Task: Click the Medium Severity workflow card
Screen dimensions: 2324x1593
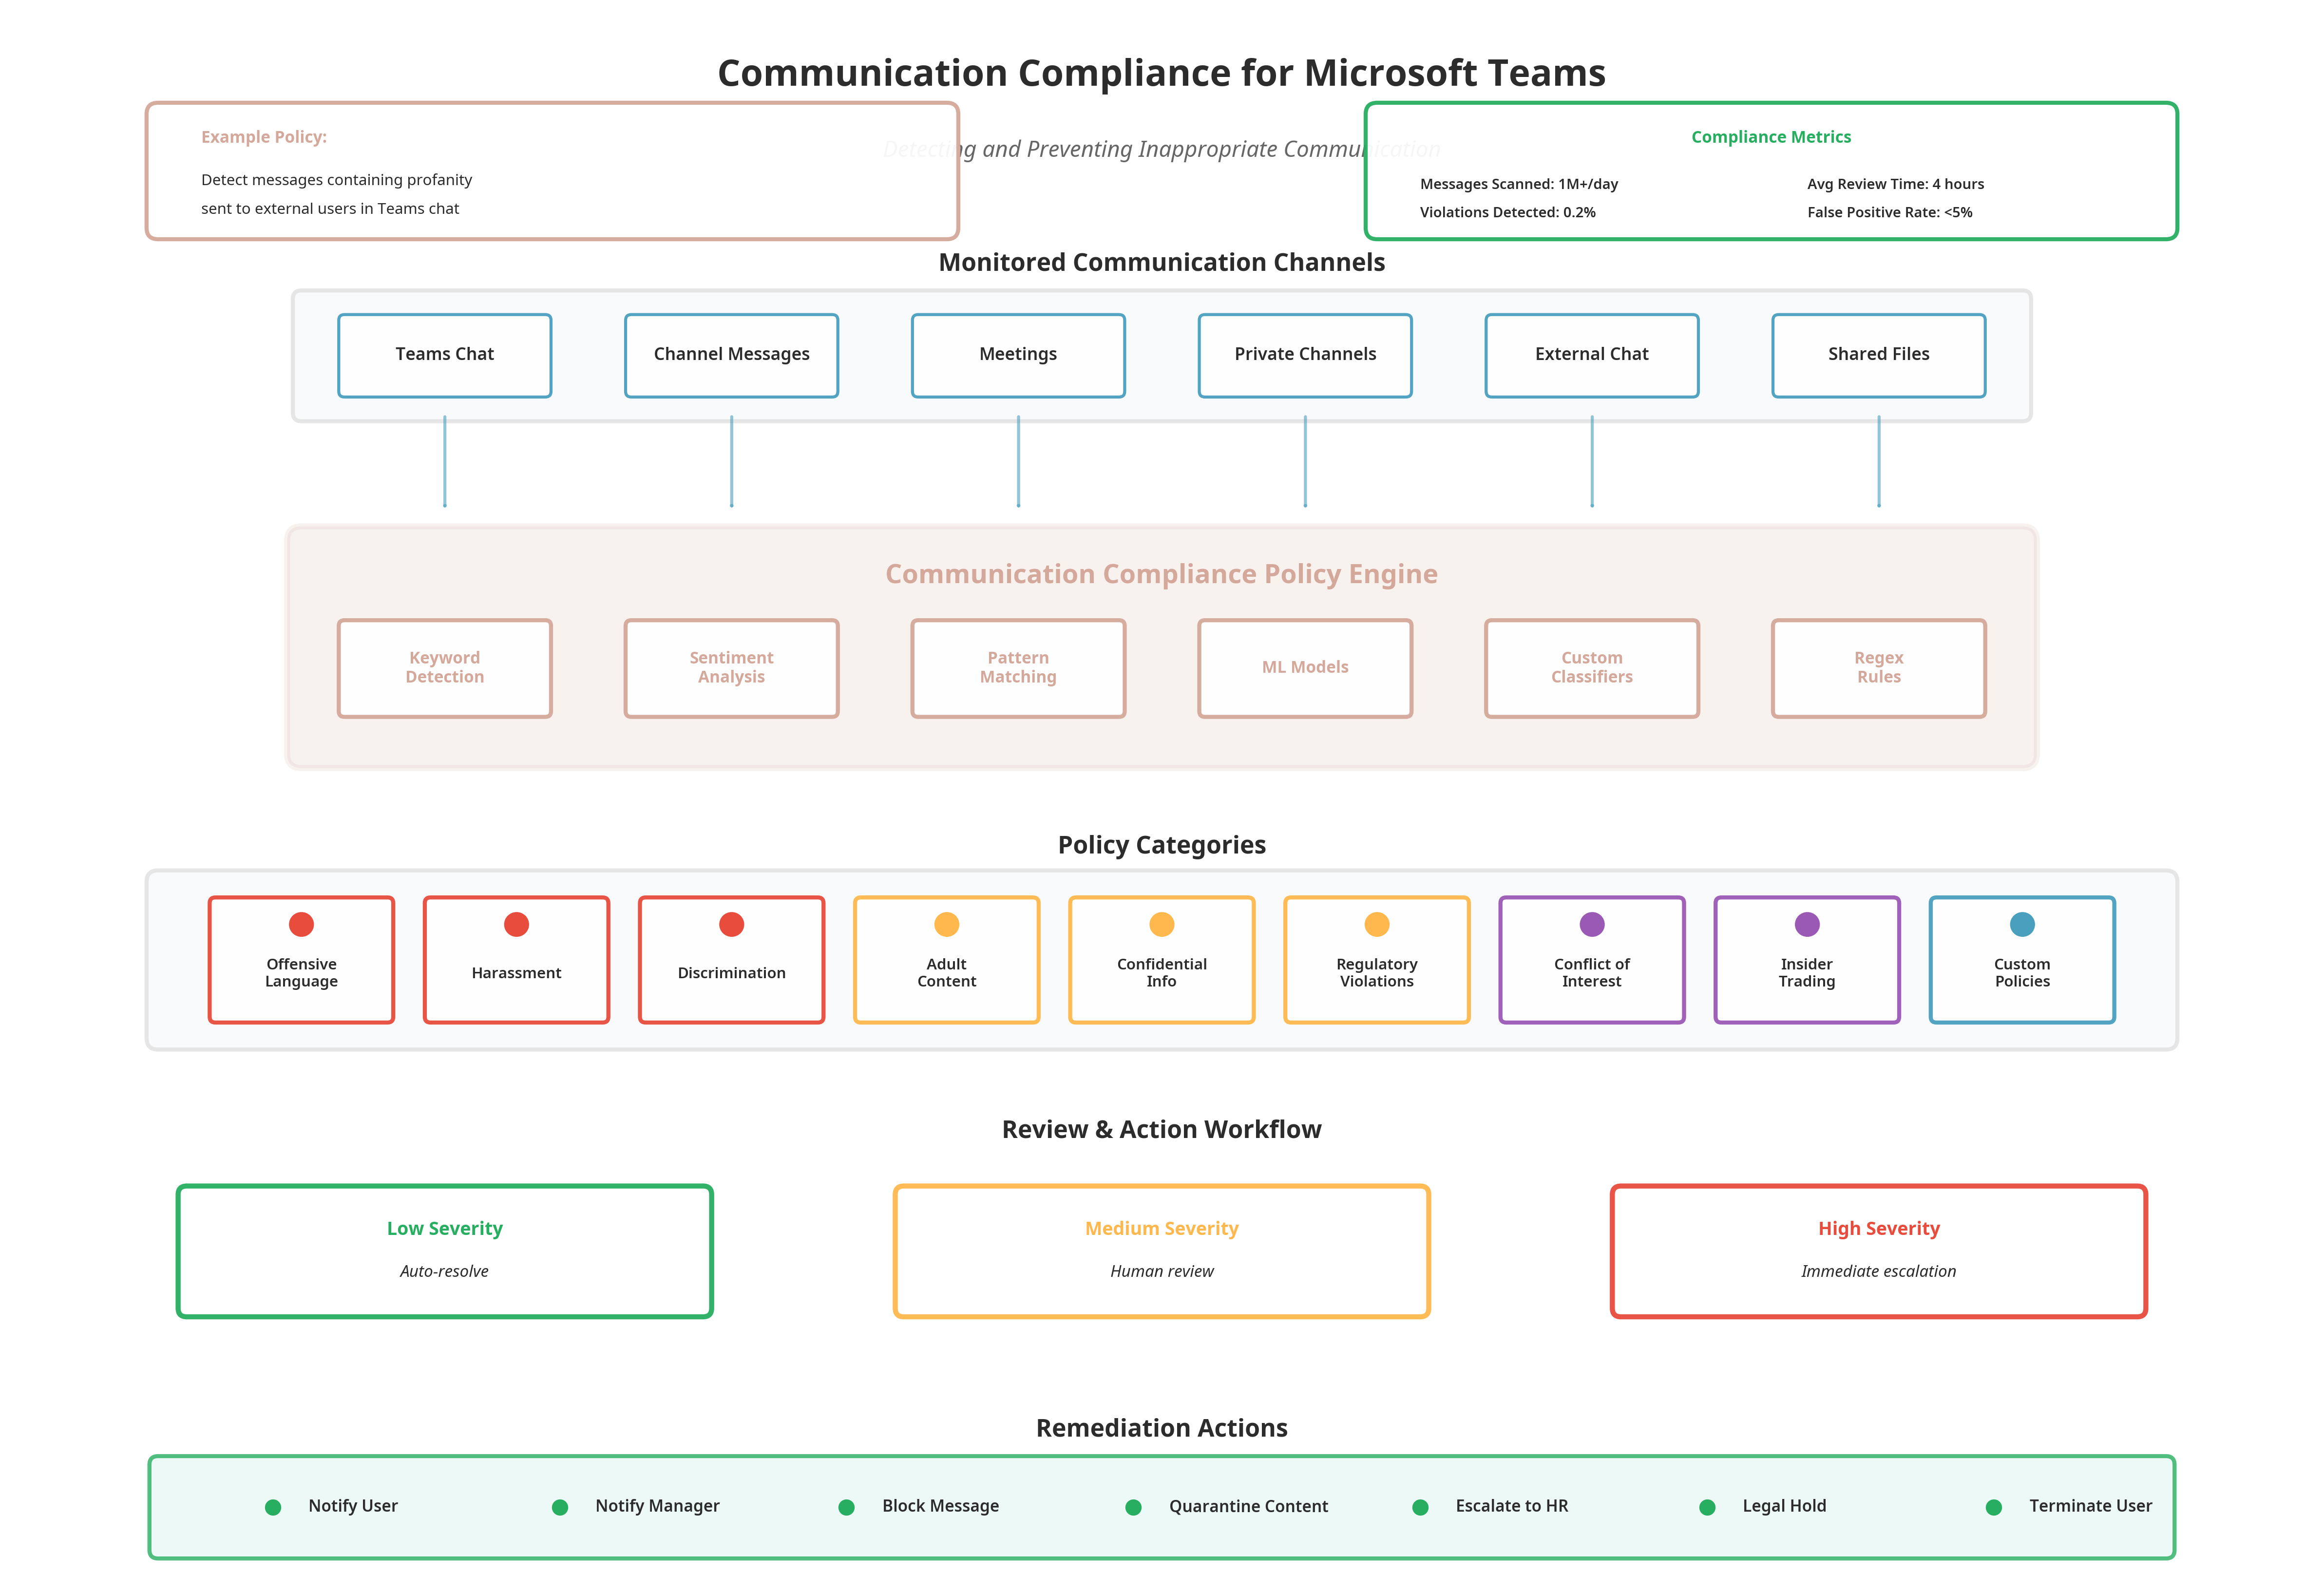Action: click(x=1161, y=1250)
